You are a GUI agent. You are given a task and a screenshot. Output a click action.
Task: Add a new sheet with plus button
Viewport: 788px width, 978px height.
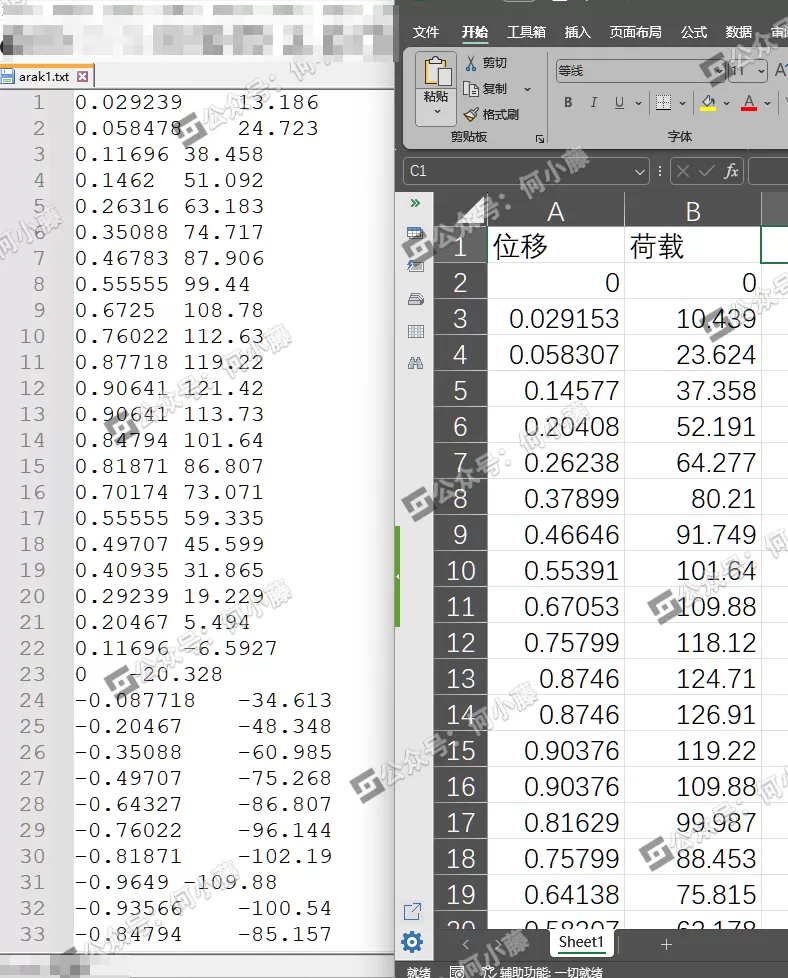coord(666,944)
